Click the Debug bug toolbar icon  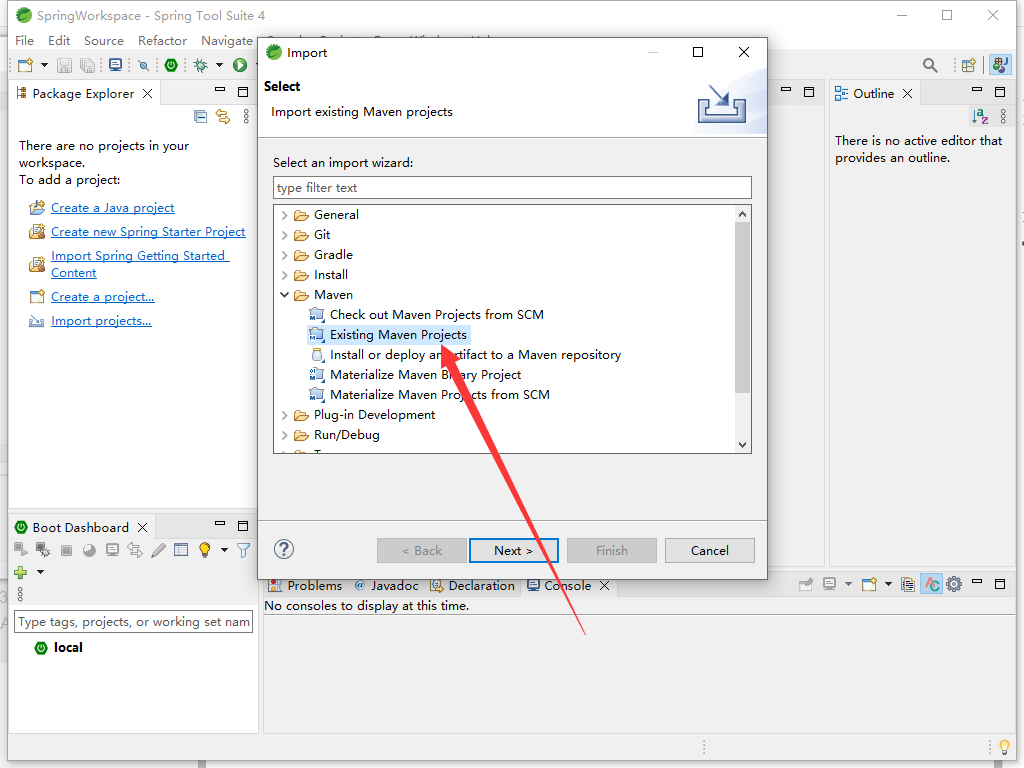(x=200, y=65)
